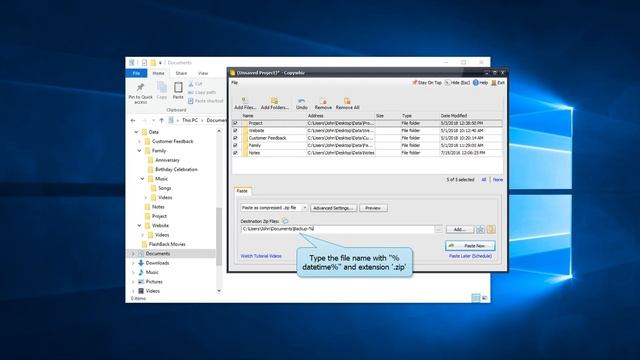This screenshot has width=640, height=360.
Task: Click Copy icon in Explorer ribbon
Action: (162, 91)
